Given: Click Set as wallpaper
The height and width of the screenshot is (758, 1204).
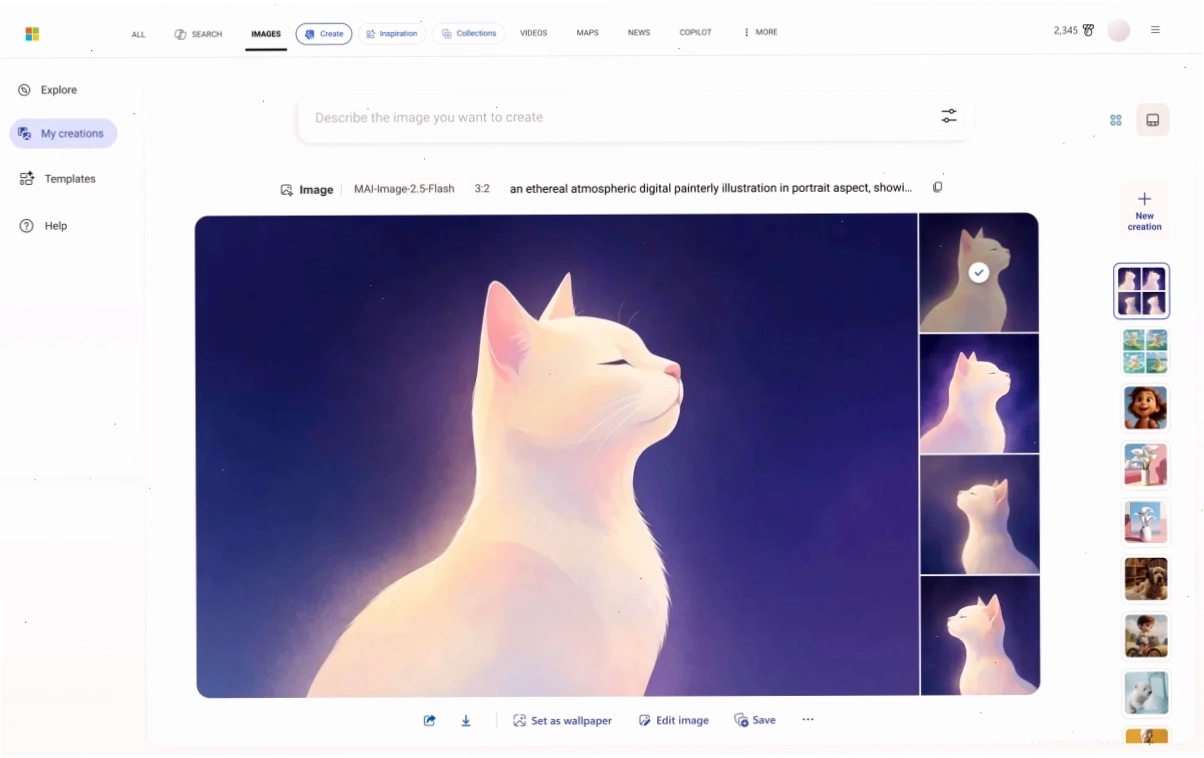Looking at the screenshot, I should click(562, 721).
